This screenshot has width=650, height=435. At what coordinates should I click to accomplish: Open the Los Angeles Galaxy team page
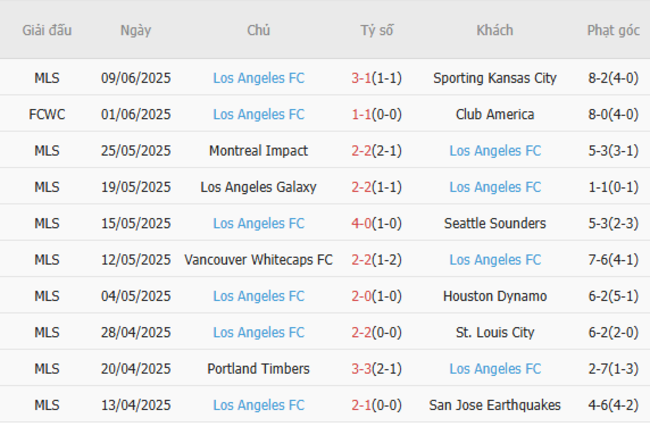[x=258, y=187]
